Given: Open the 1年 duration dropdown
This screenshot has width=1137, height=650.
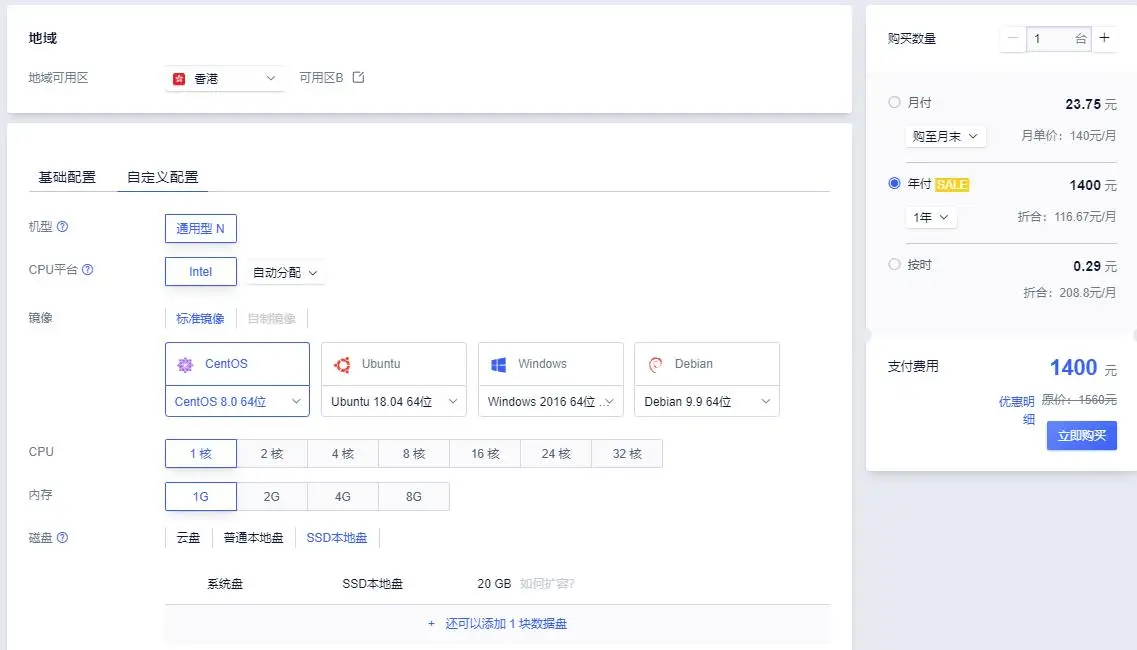Looking at the screenshot, I should click(x=931, y=217).
